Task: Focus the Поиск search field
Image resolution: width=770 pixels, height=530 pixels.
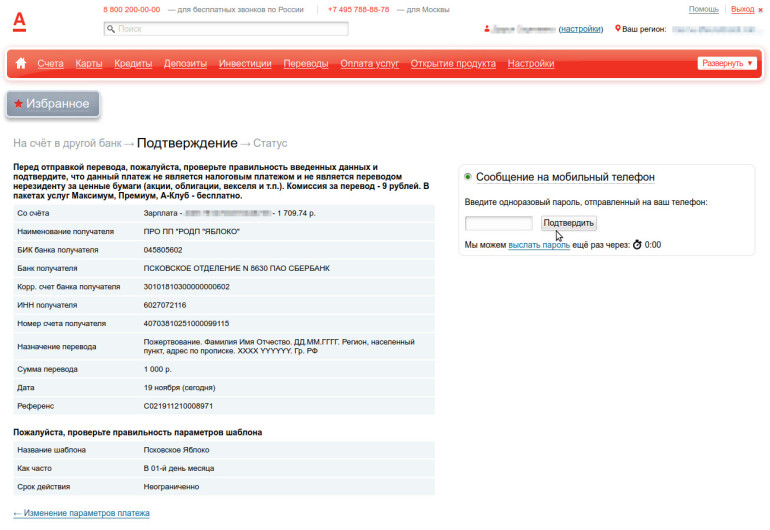Action: (x=226, y=29)
